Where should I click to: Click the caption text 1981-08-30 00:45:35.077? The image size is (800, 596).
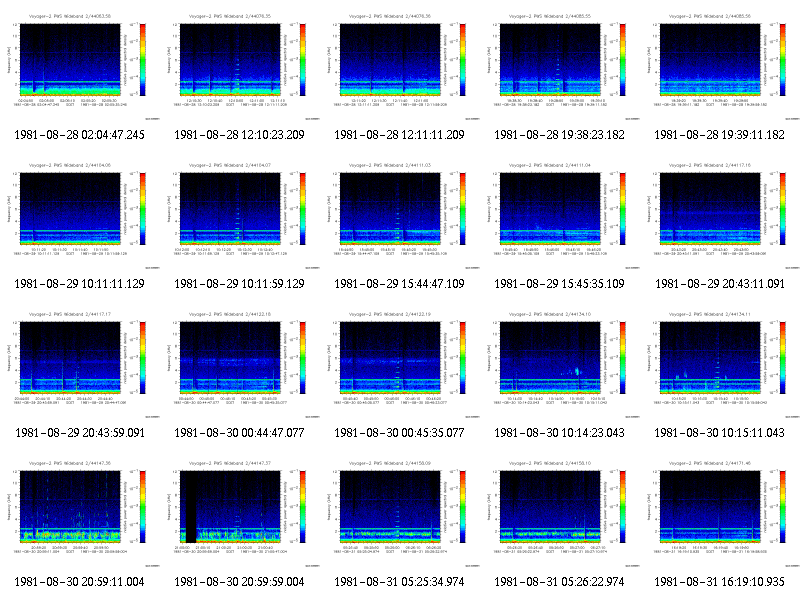click(399, 433)
